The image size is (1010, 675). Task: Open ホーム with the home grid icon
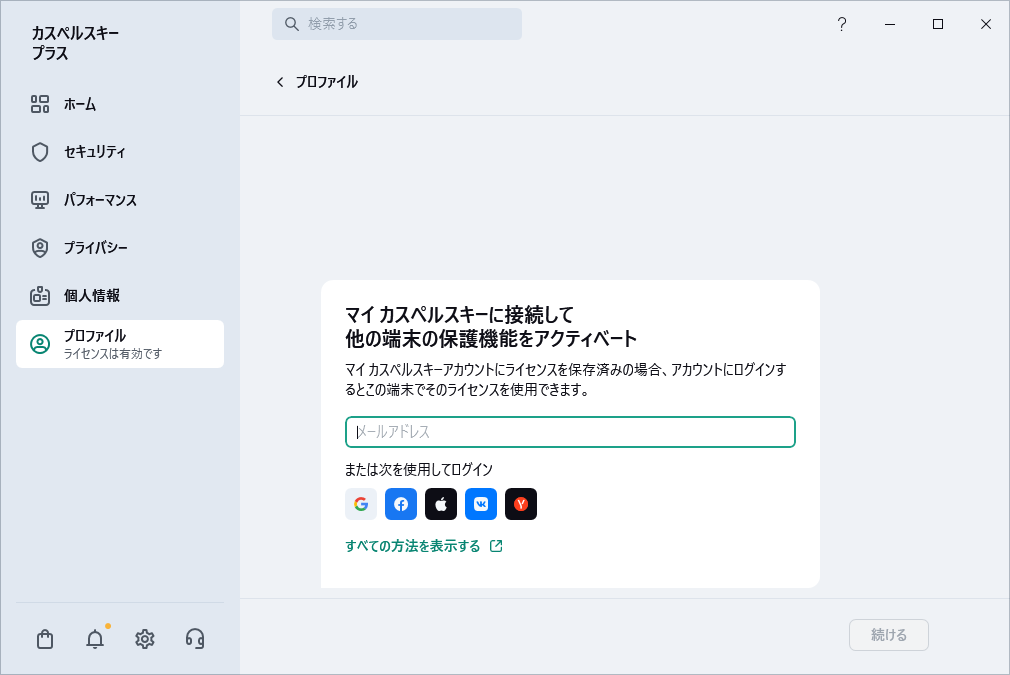pos(40,104)
